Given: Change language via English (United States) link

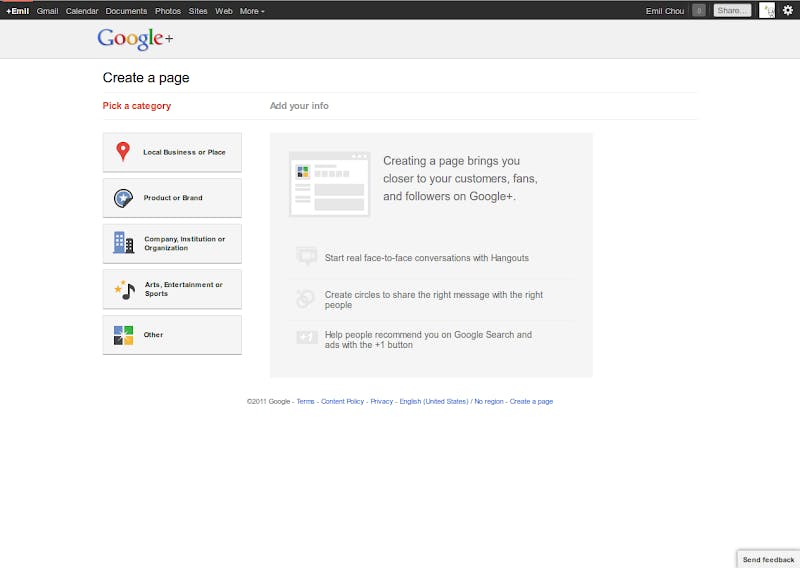Looking at the screenshot, I should coord(434,402).
